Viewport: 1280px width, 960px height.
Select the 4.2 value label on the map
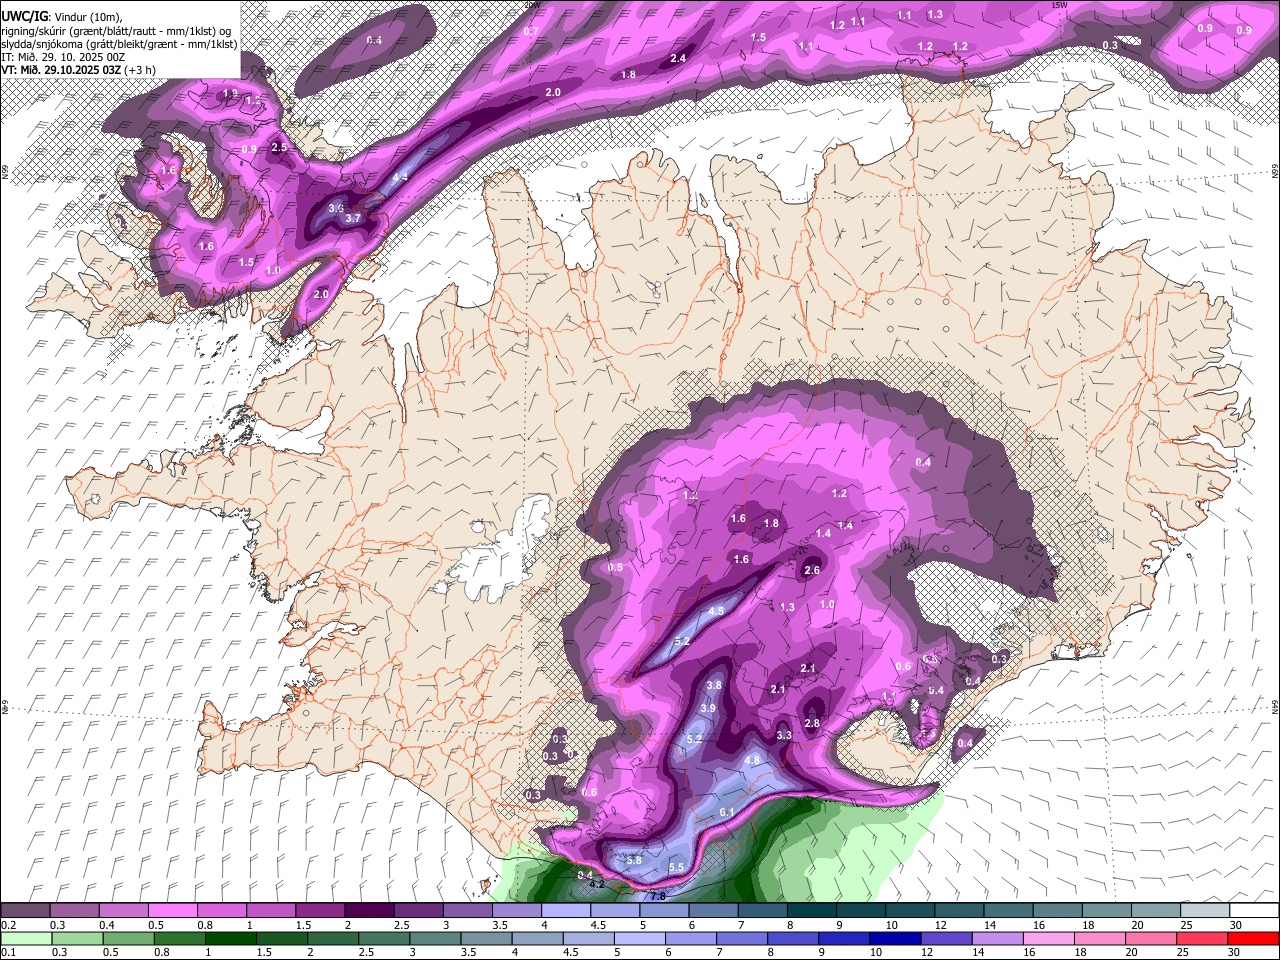click(597, 884)
